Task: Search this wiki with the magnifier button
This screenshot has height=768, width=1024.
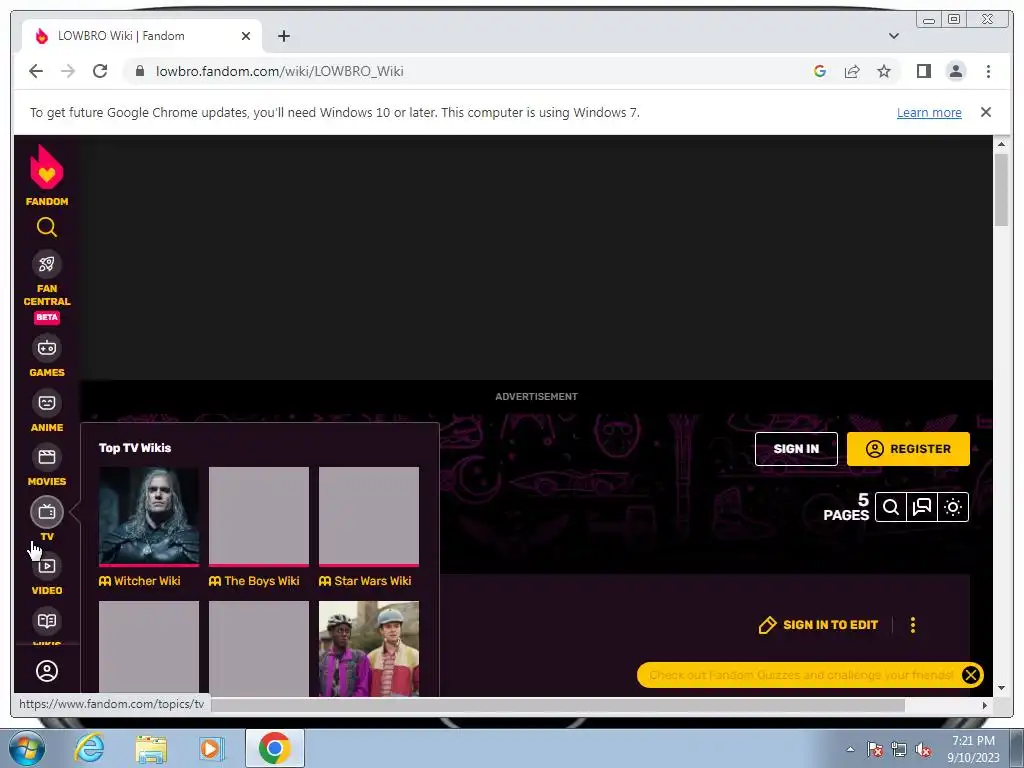Action: coord(891,507)
